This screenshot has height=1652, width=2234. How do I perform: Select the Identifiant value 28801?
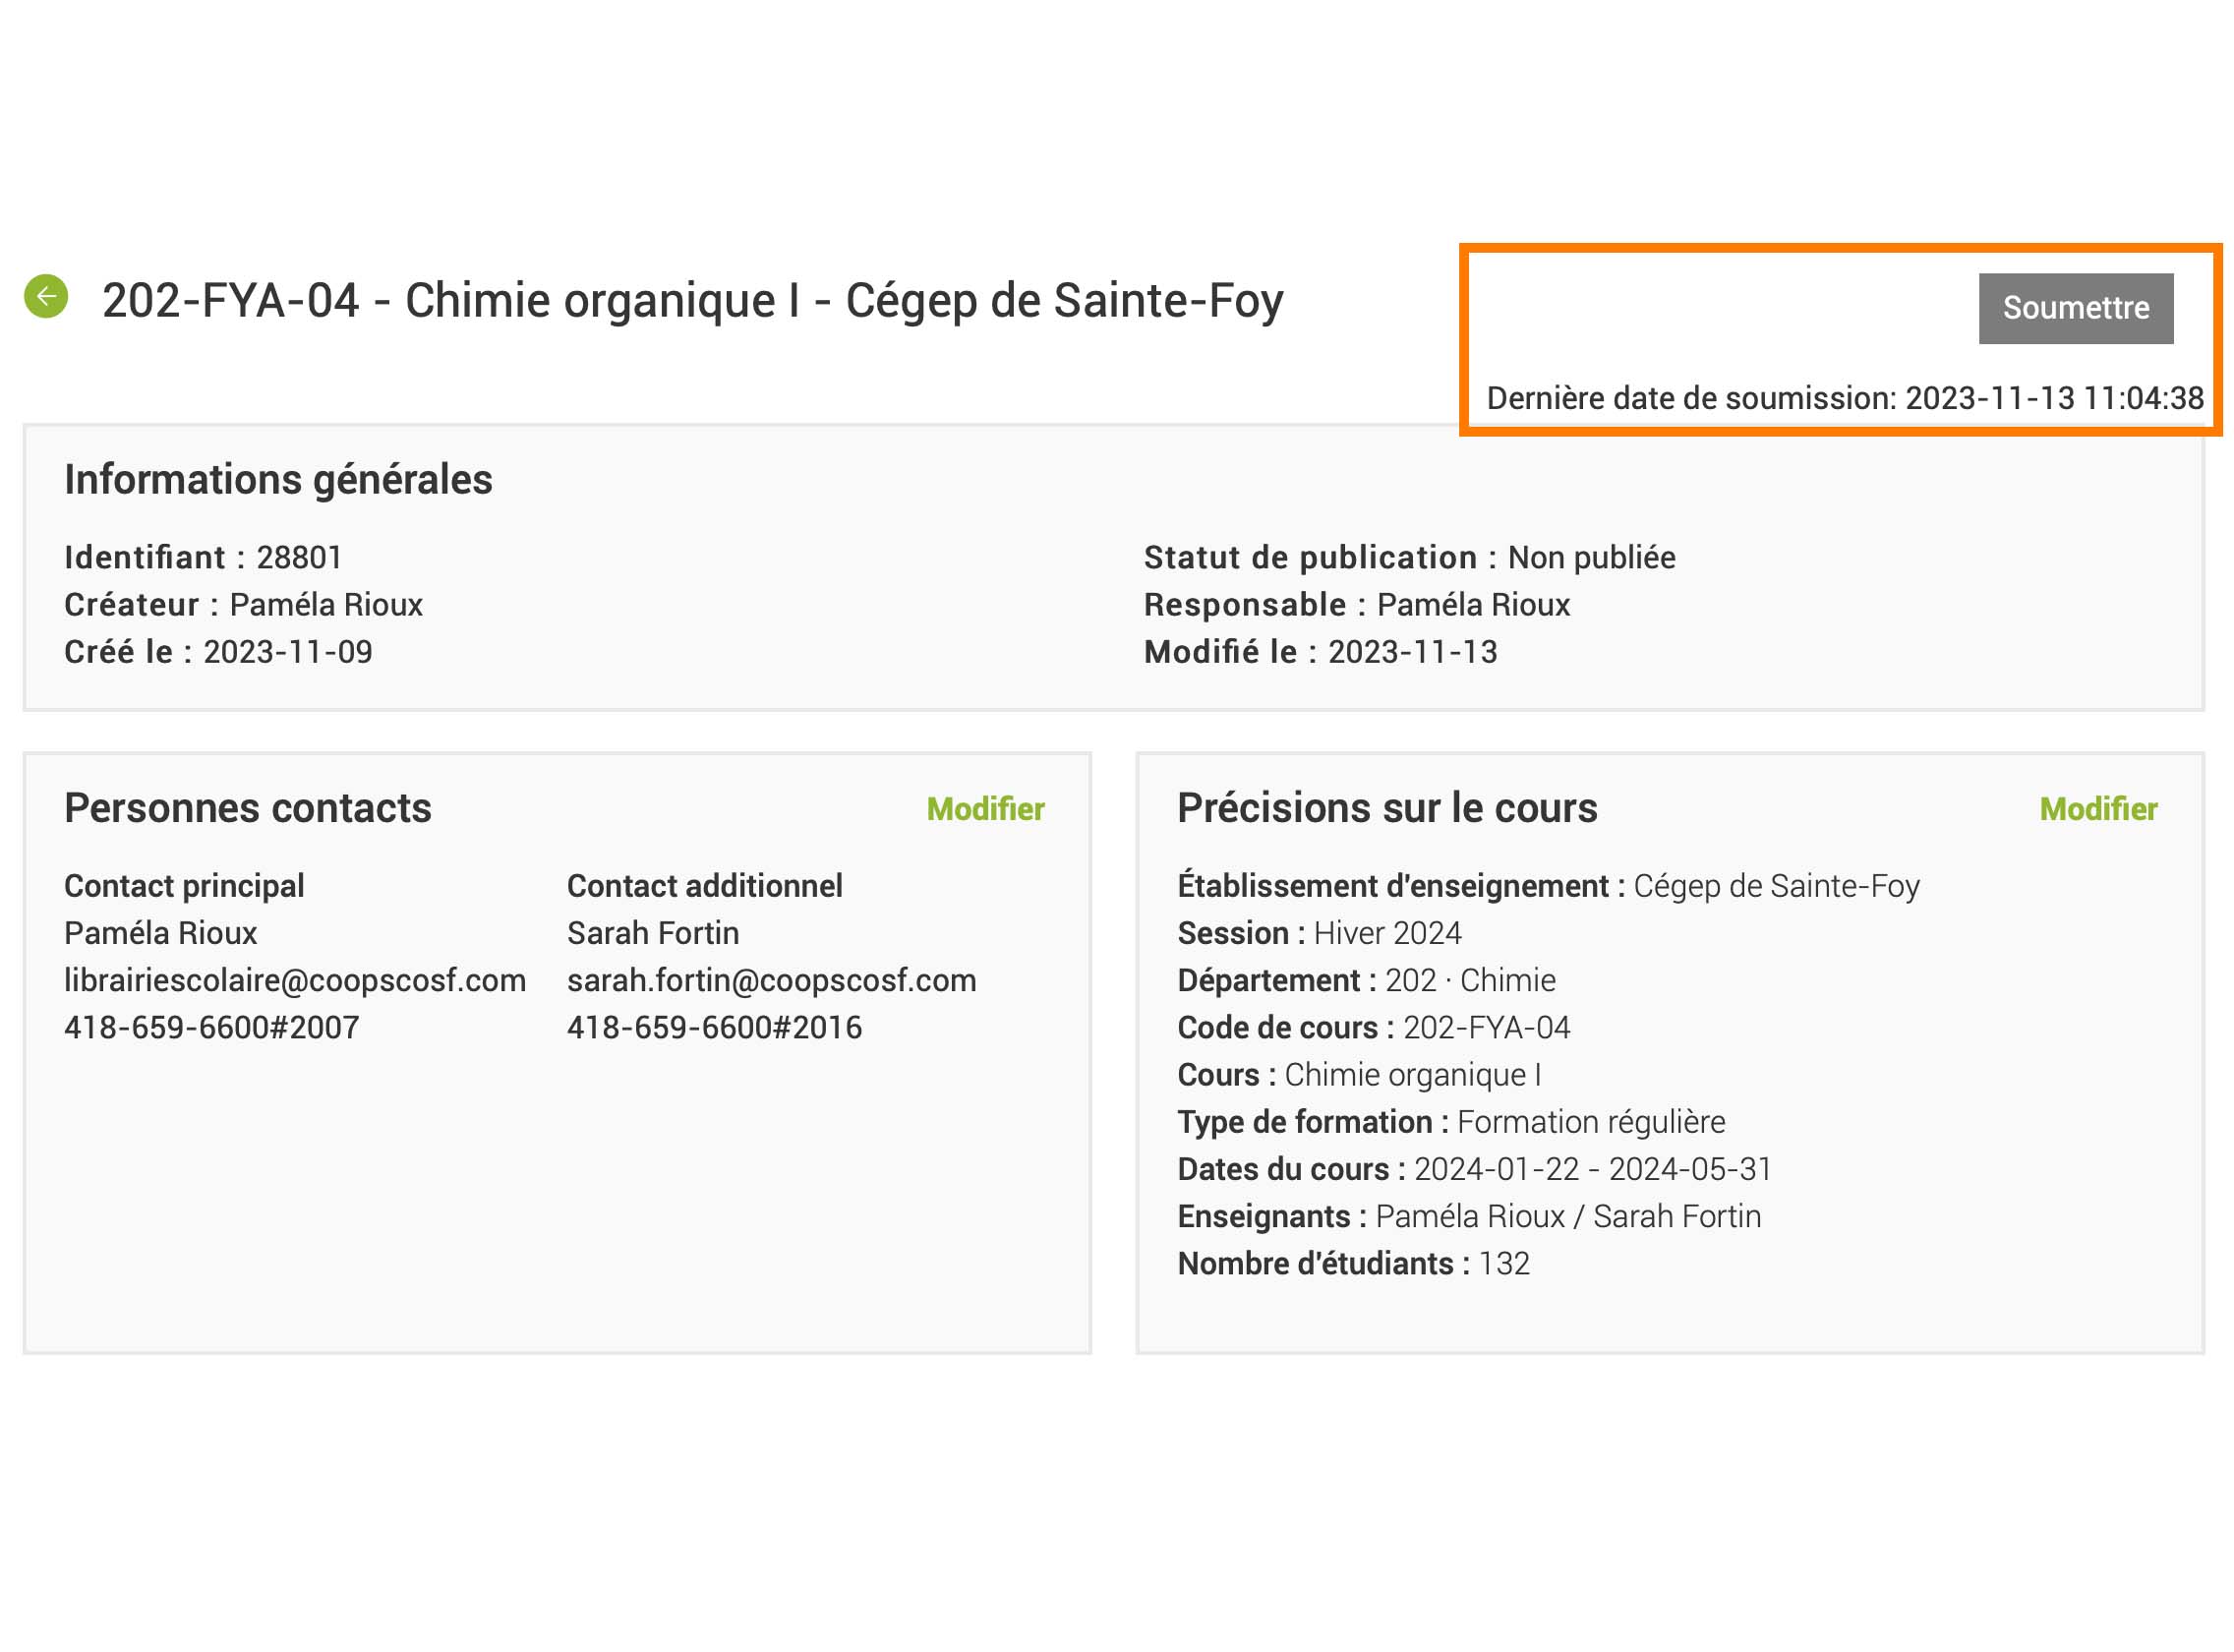point(299,558)
